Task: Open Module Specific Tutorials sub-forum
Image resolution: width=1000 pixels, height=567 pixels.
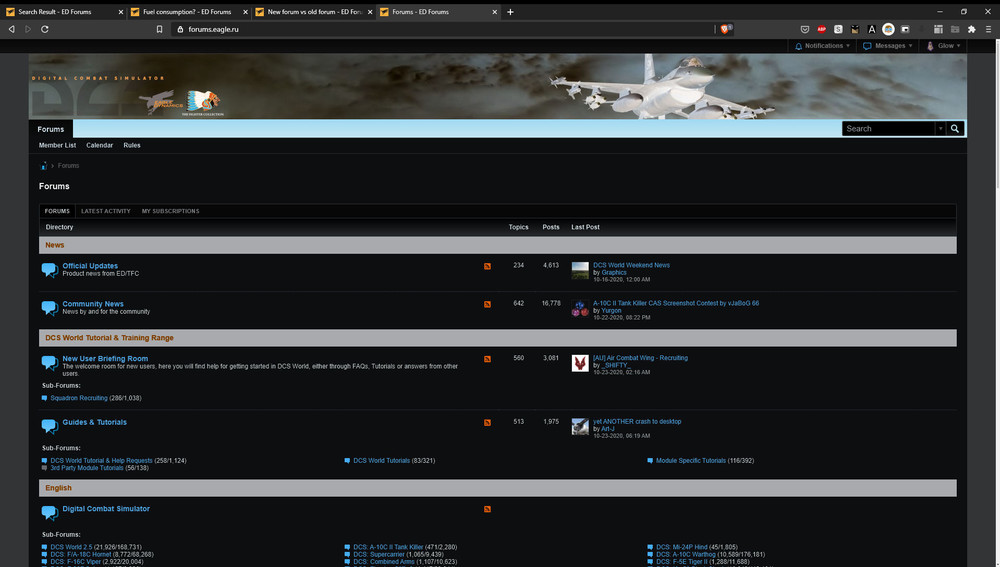Action: [x=691, y=460]
